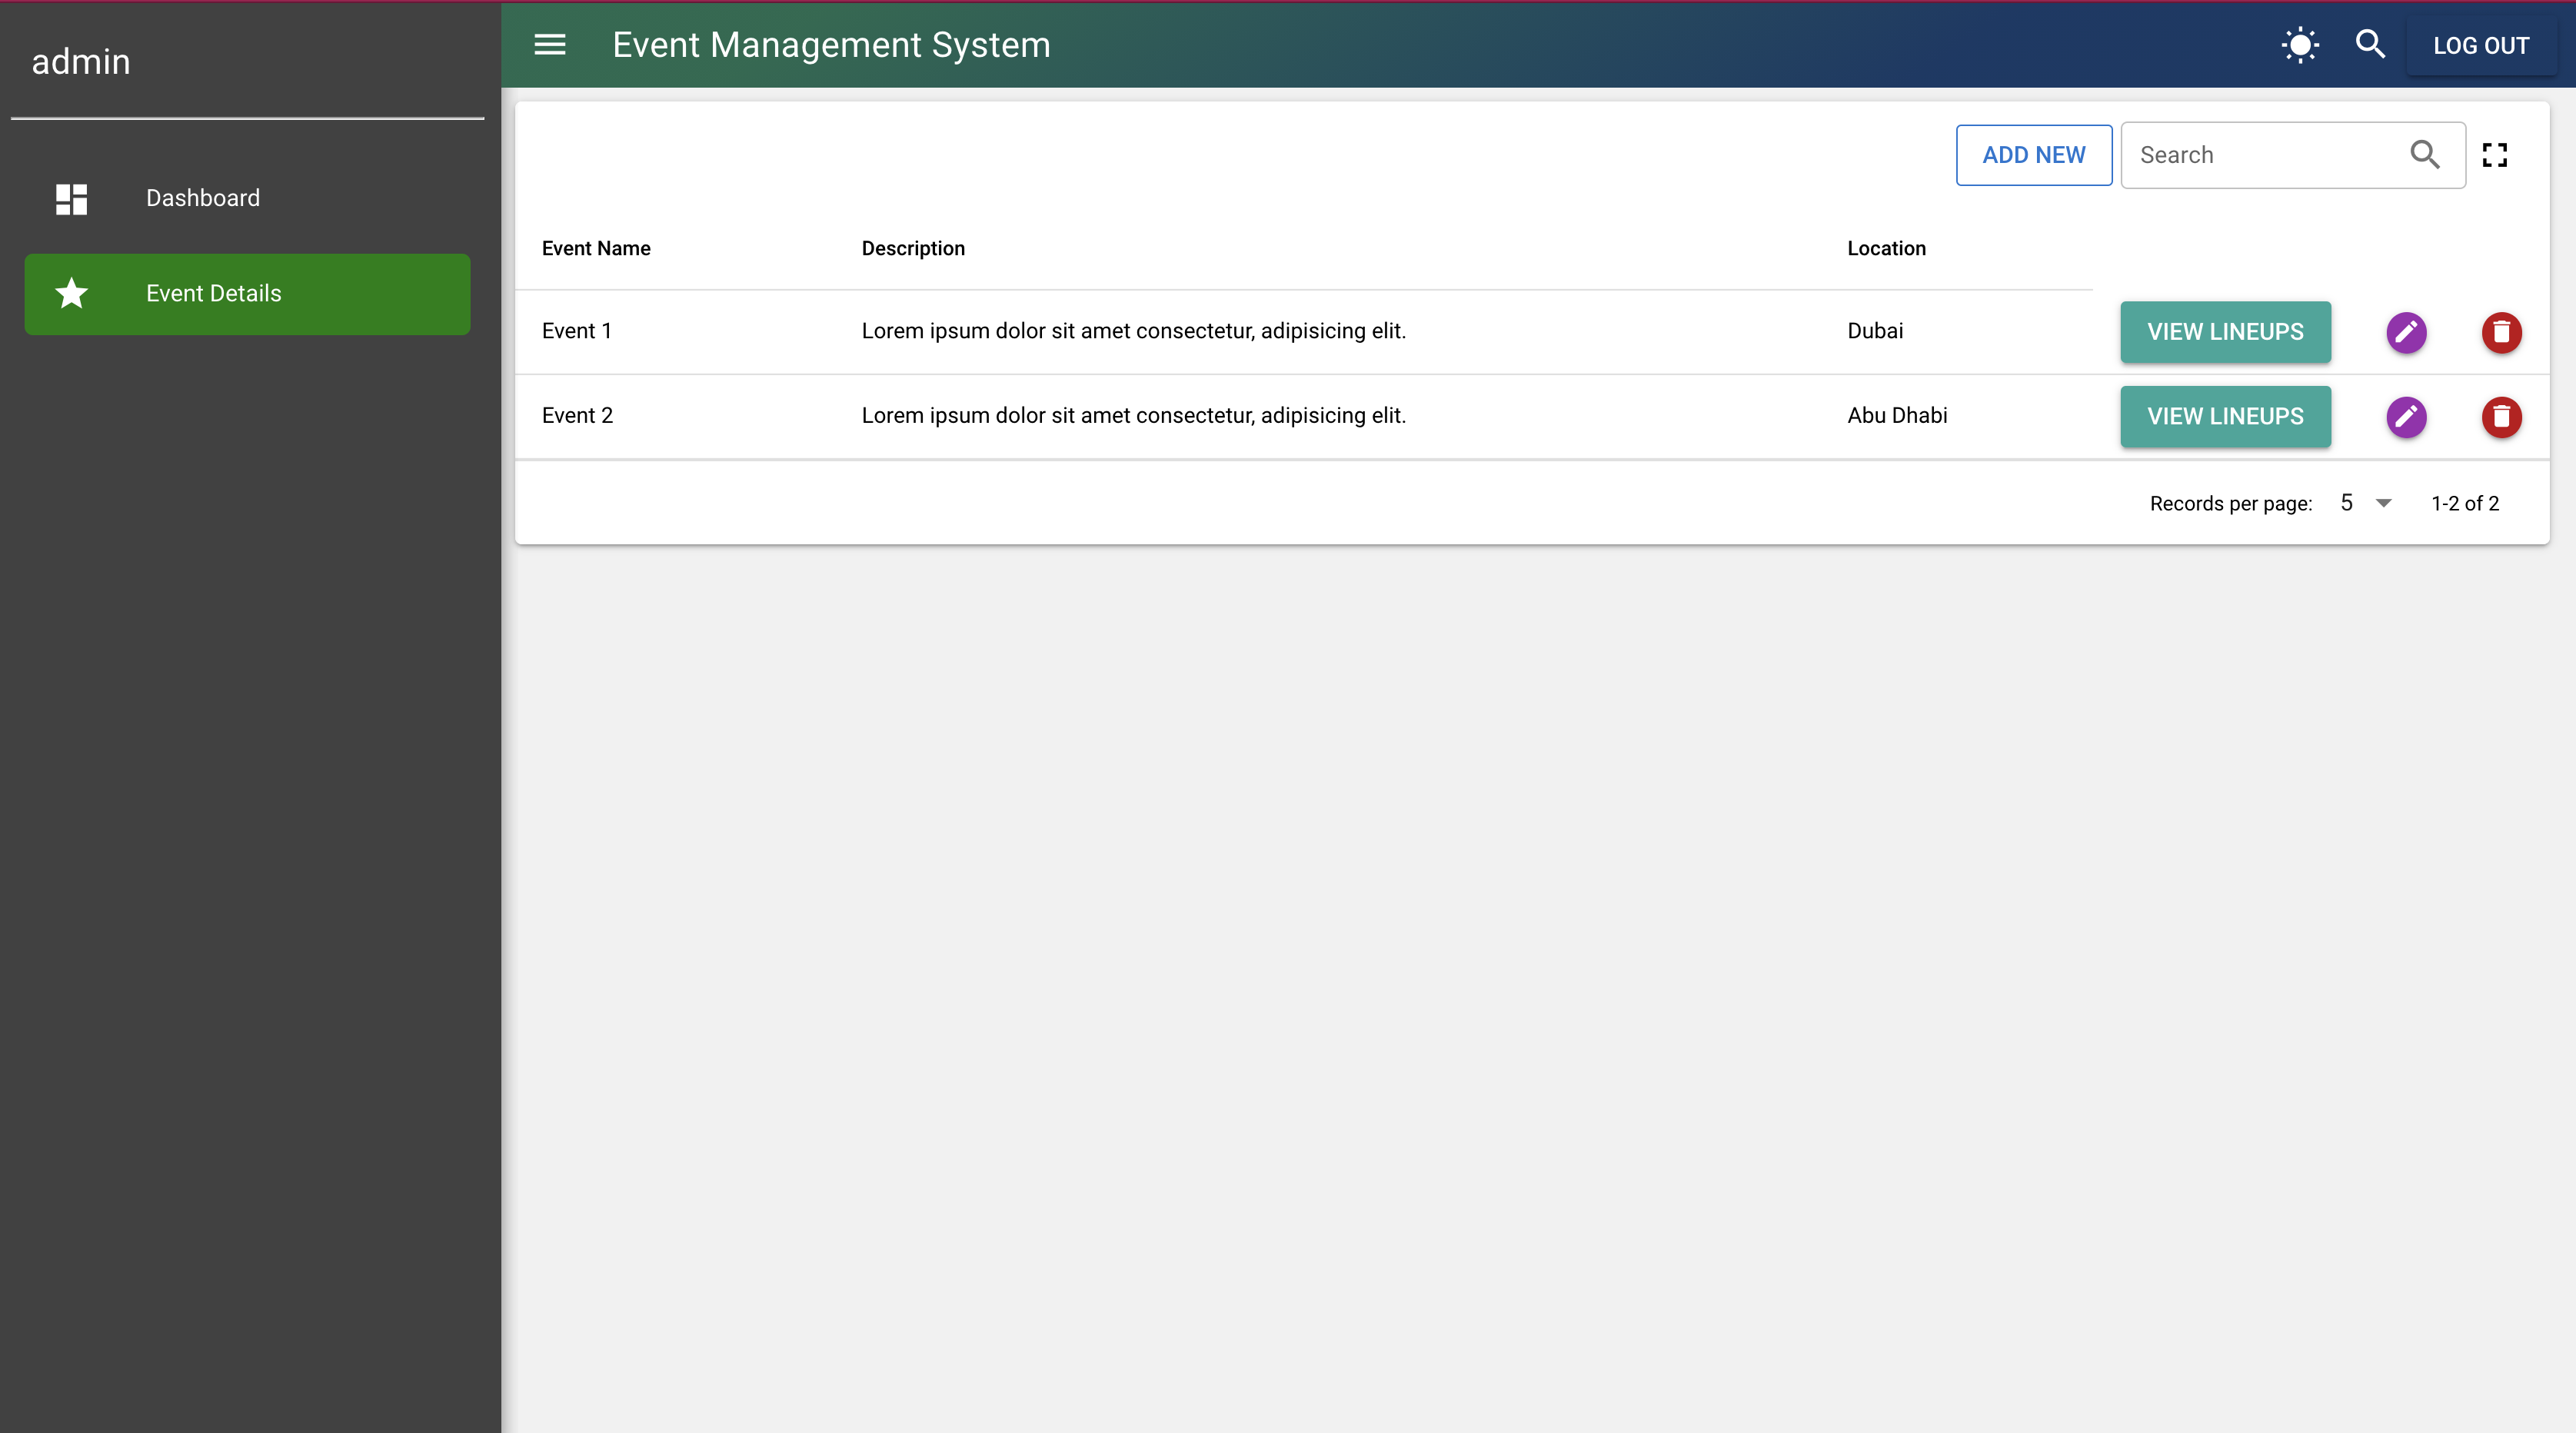Click the fullscreen expand icon left of ADD NEW
Image resolution: width=2576 pixels, height=1433 pixels.
pyautogui.click(x=2495, y=154)
